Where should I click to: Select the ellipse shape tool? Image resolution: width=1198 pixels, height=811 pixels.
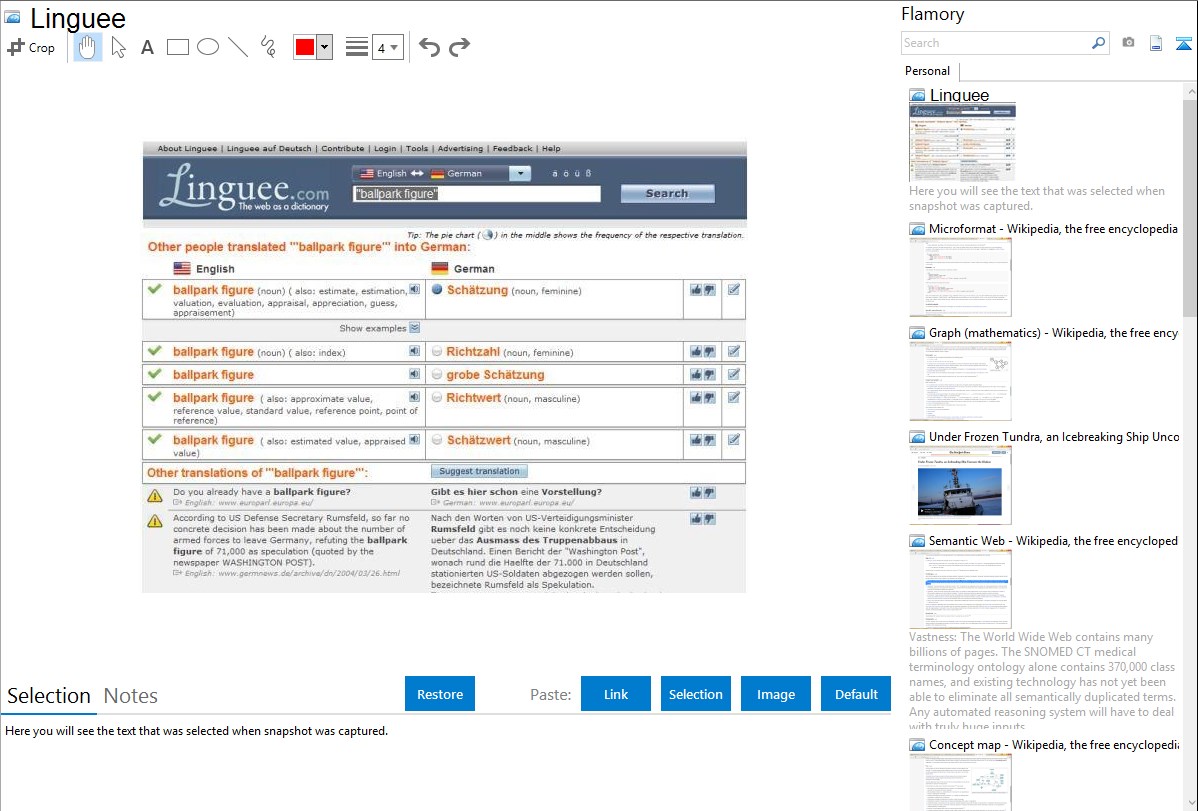tap(208, 47)
